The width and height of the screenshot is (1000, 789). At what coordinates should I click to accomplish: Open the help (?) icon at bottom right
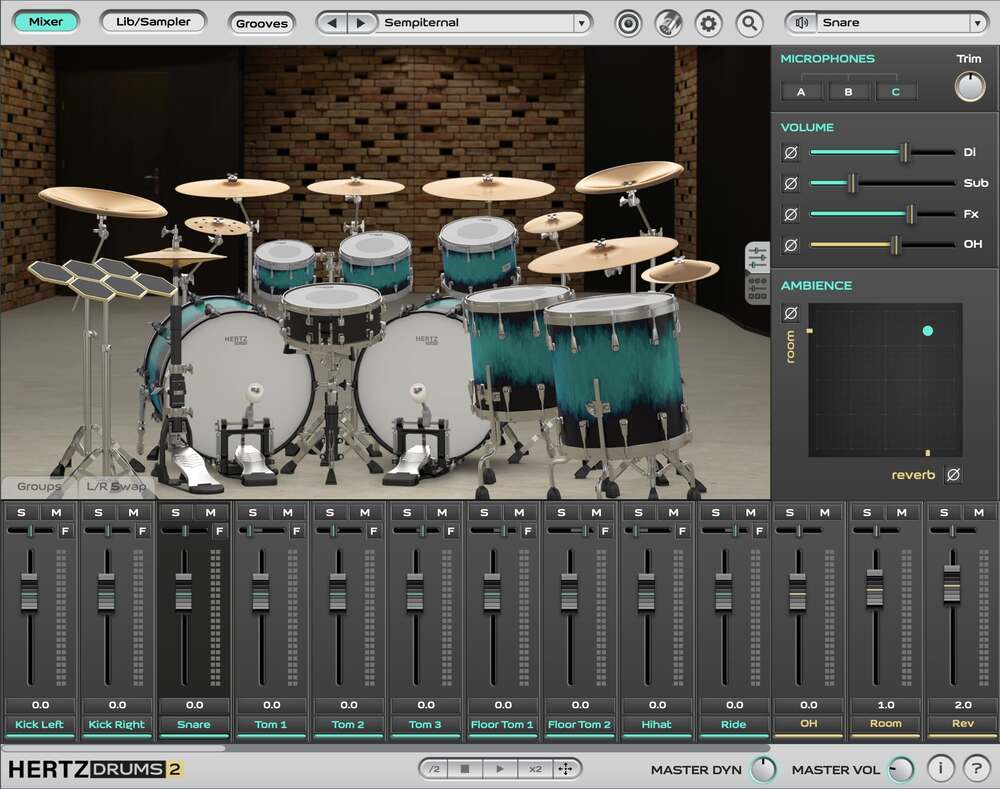[x=977, y=768]
